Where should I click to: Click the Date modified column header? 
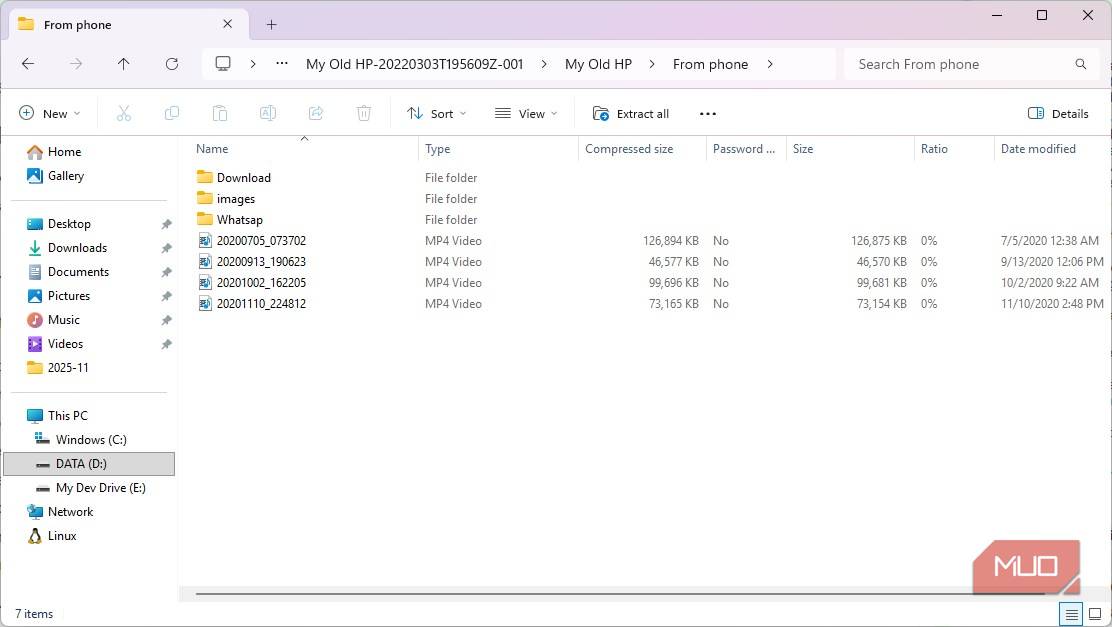[x=1038, y=149]
